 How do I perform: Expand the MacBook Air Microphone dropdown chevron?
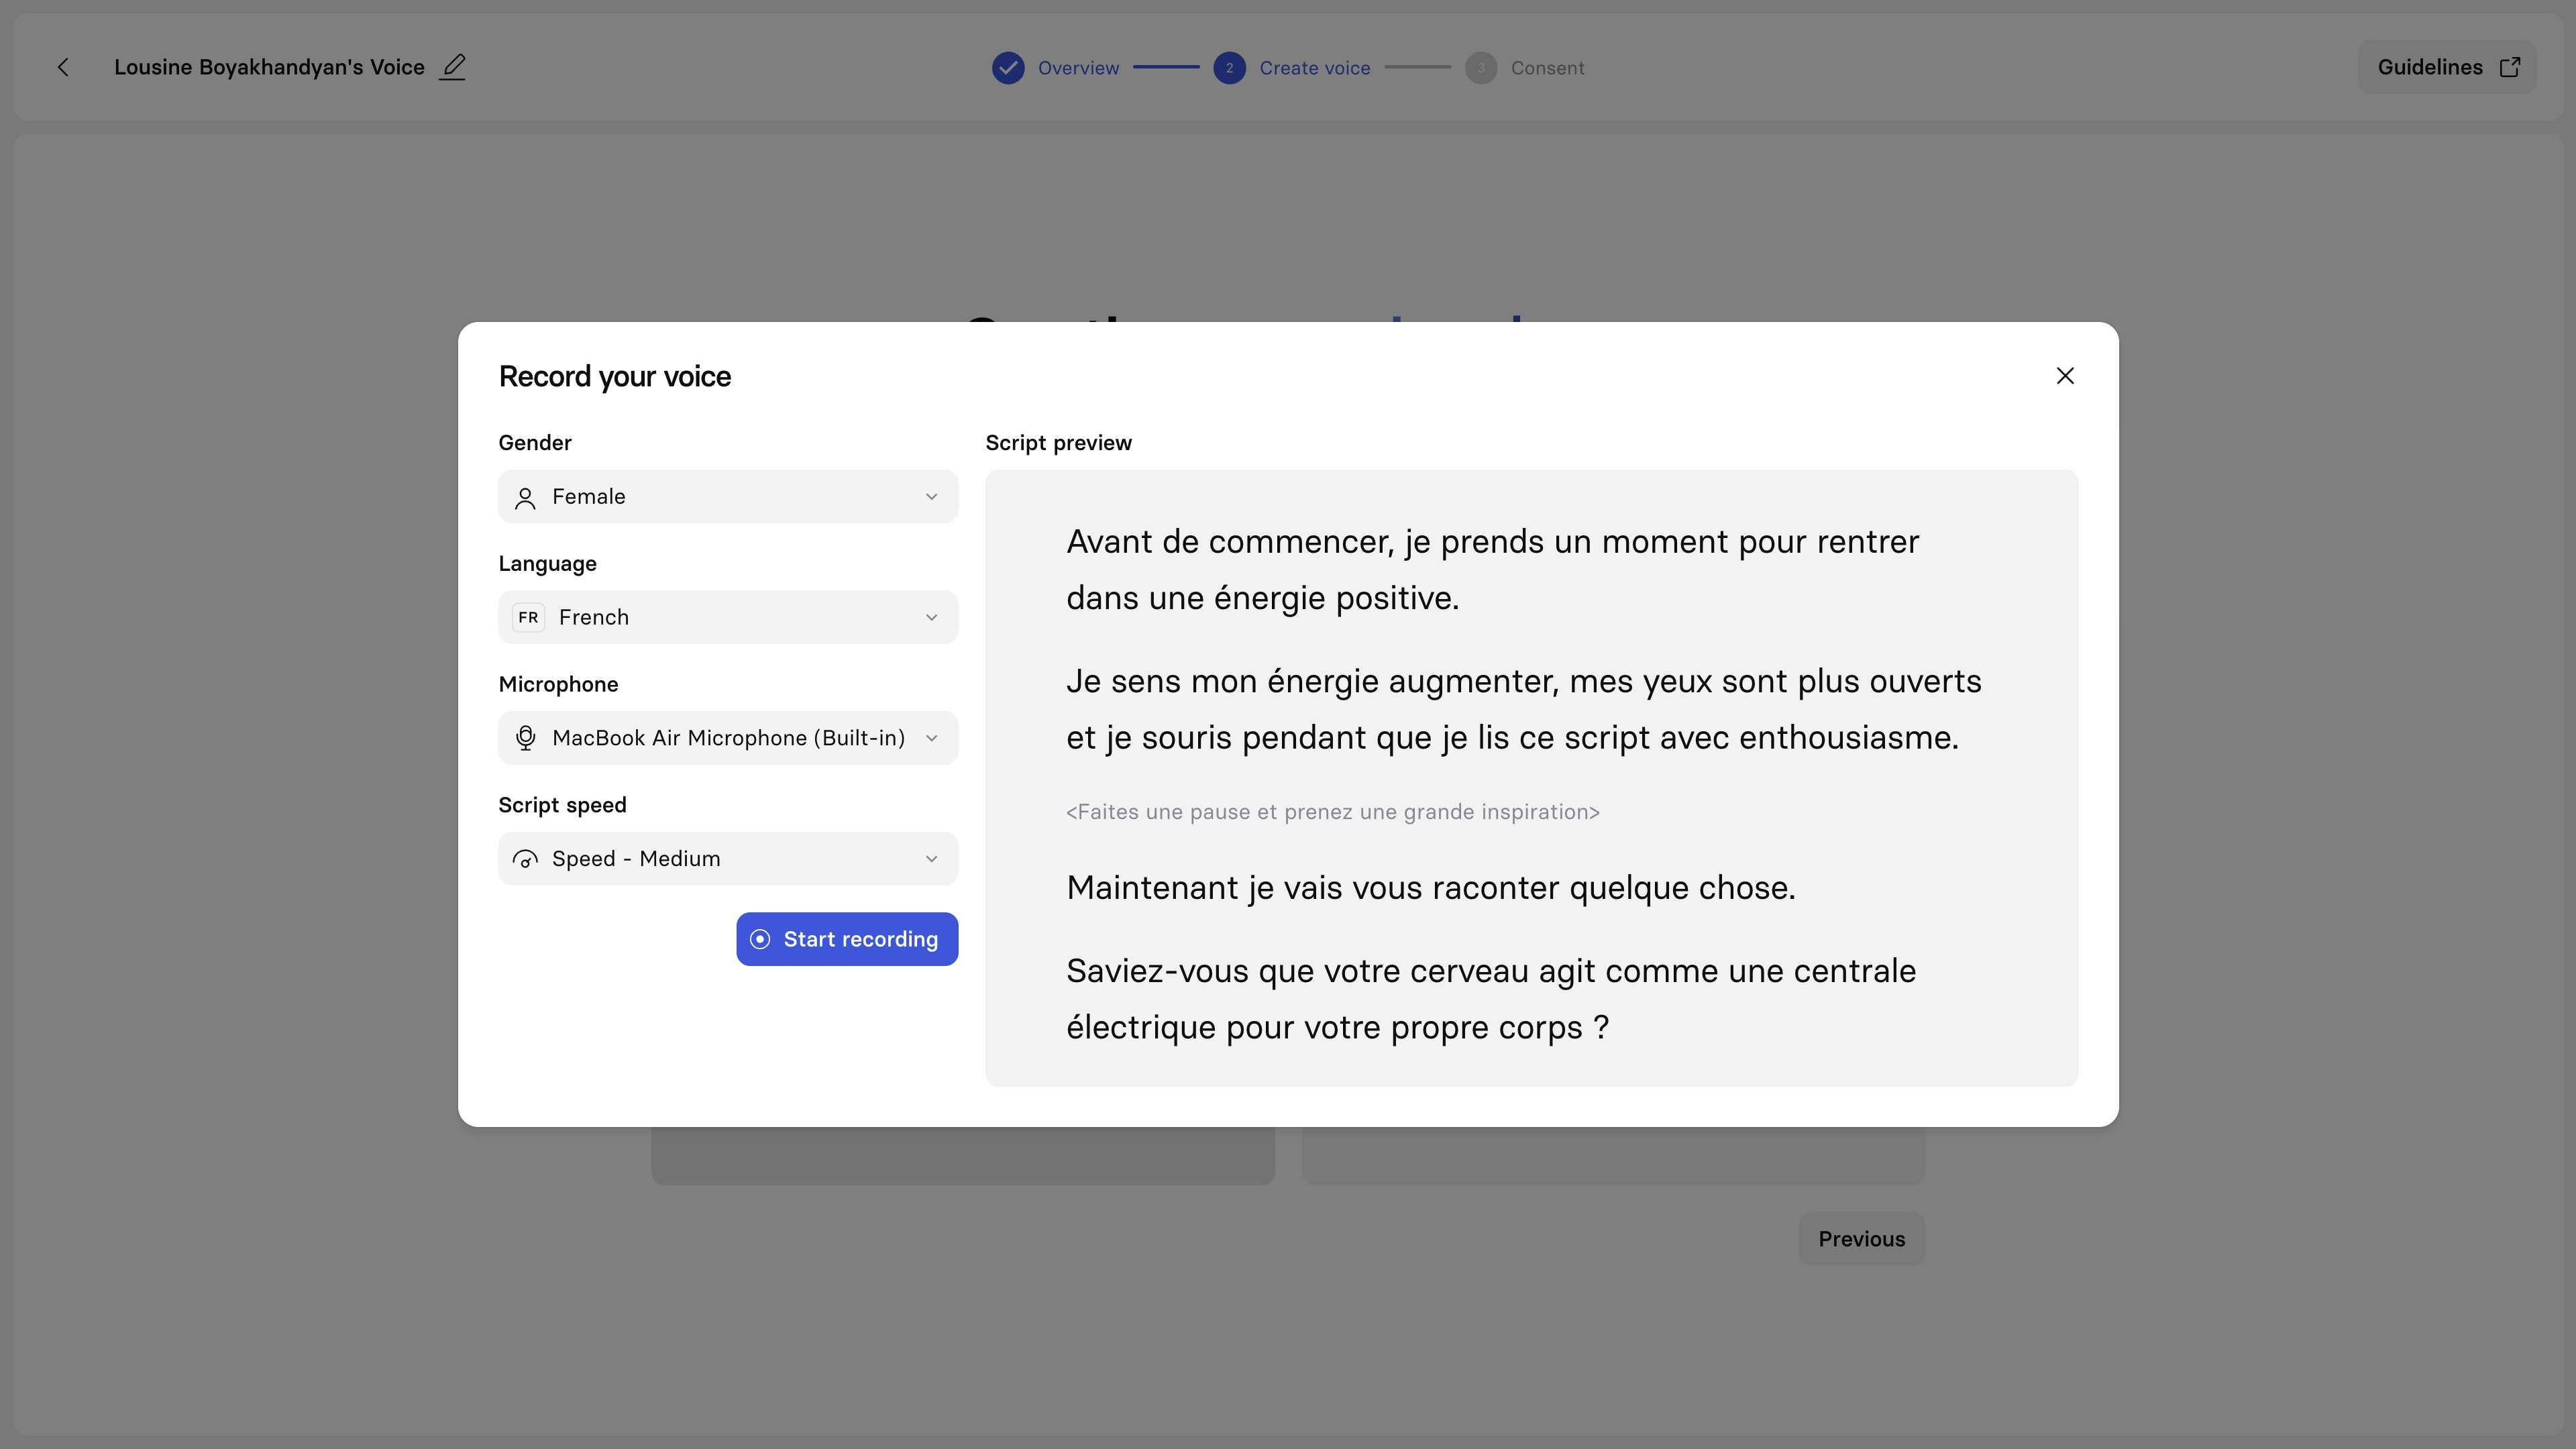[931, 738]
